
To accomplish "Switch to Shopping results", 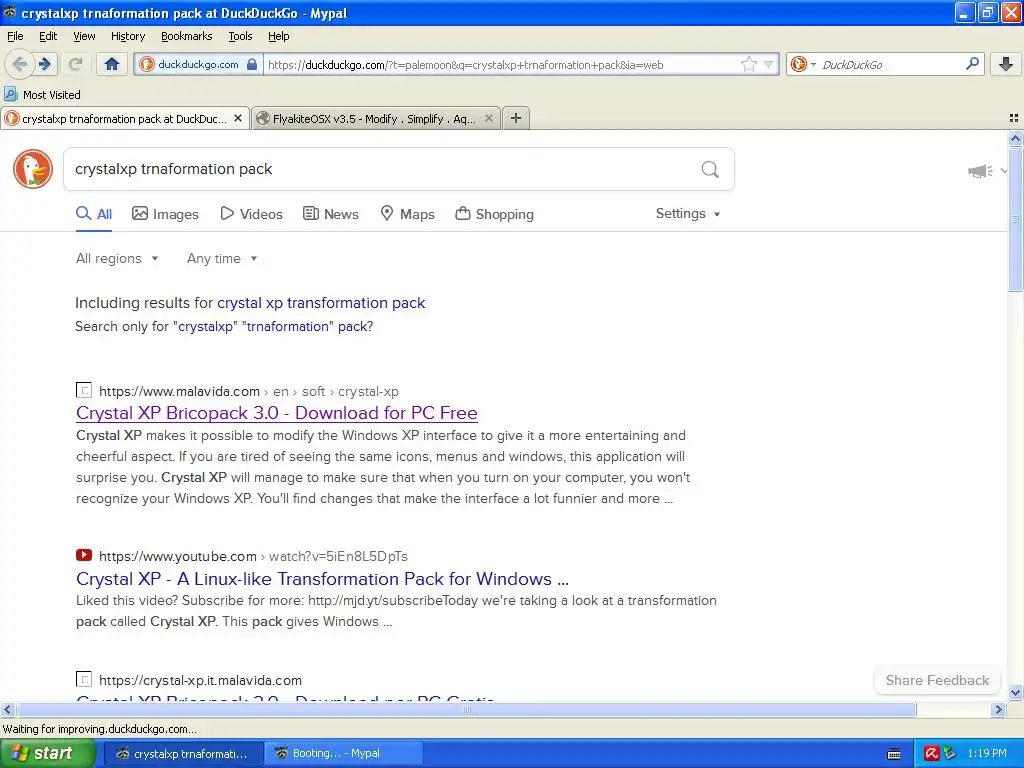I will tap(494, 214).
